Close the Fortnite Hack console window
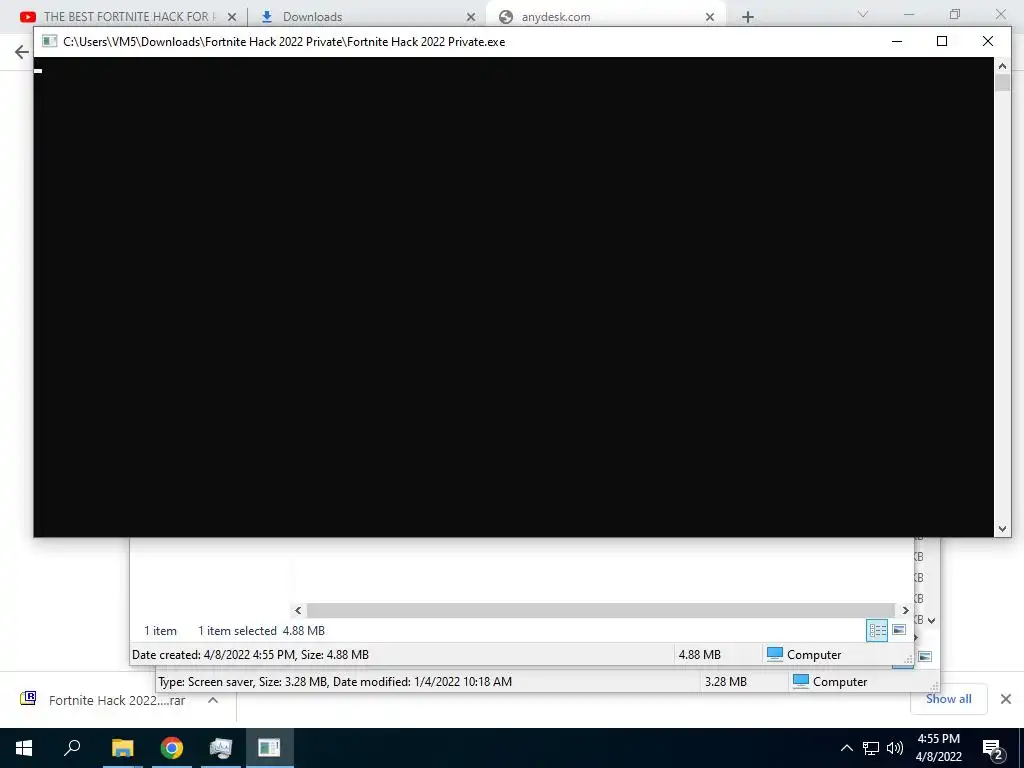Image resolution: width=1024 pixels, height=768 pixels. click(x=987, y=41)
